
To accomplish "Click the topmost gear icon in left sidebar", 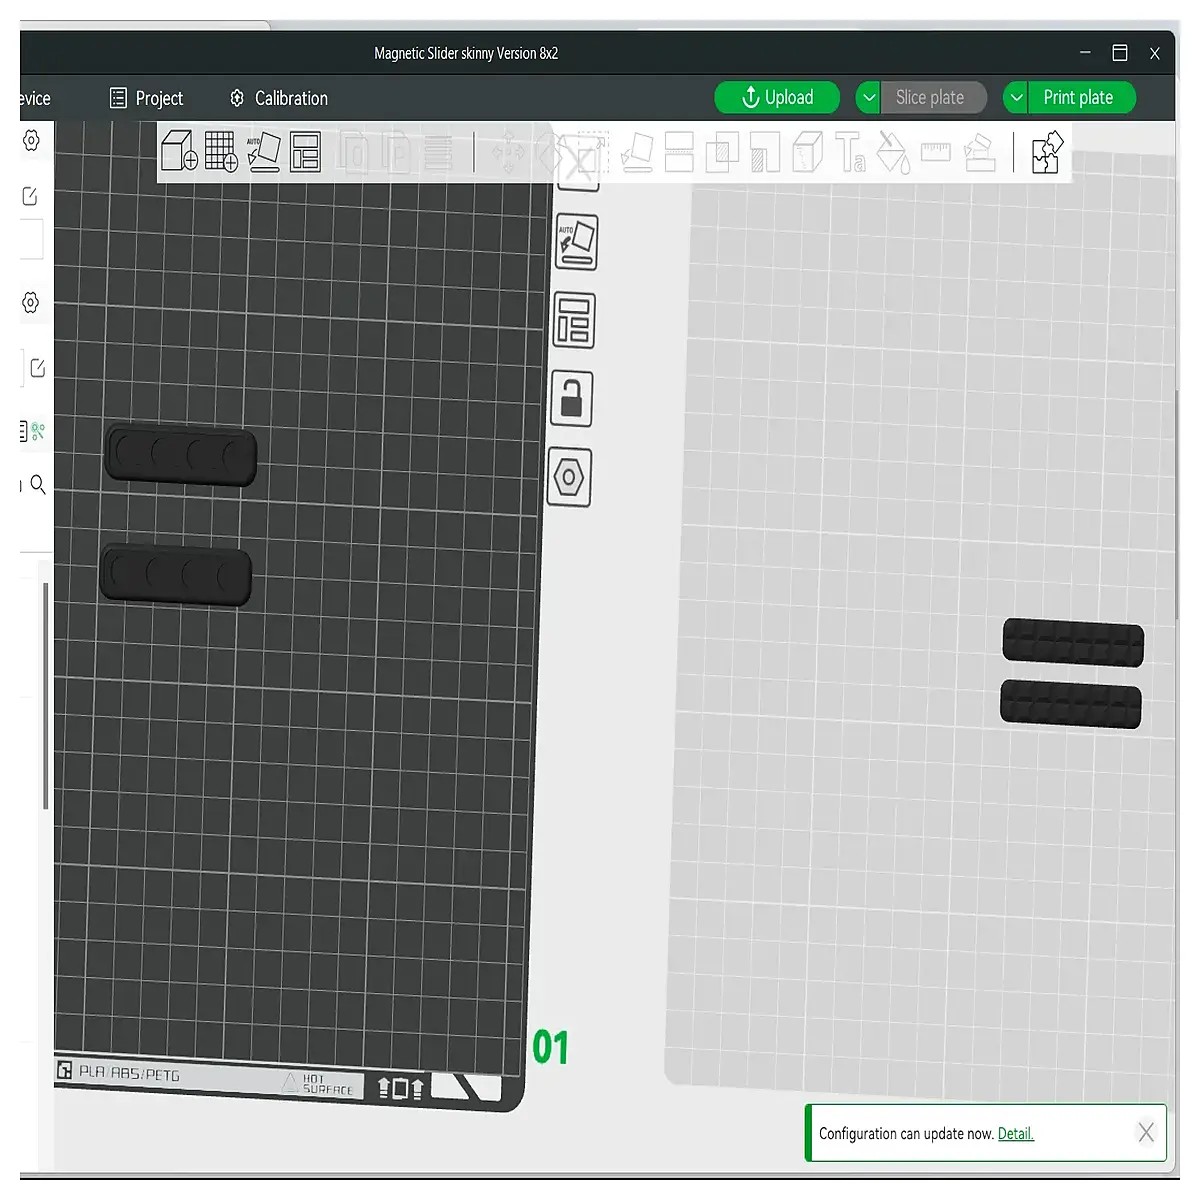I will (x=32, y=140).
